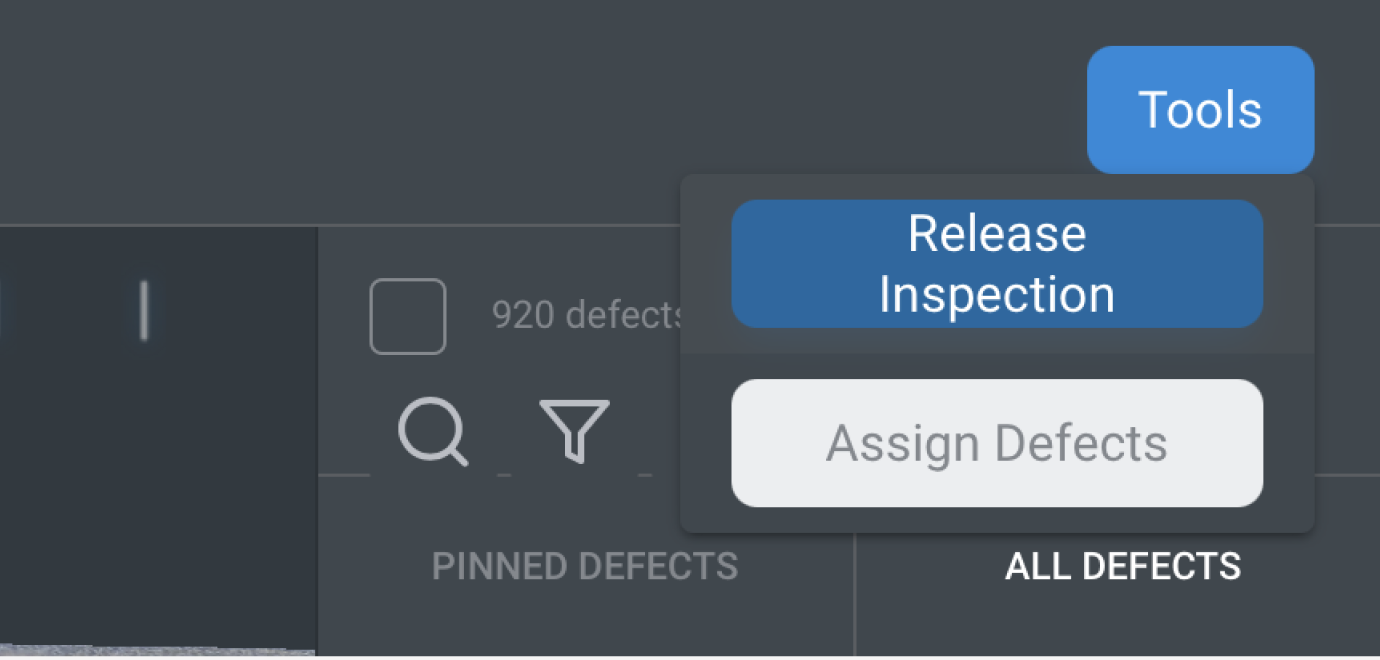Open the Tools dropdown
The width and height of the screenshot is (1380, 660).
(x=1200, y=109)
